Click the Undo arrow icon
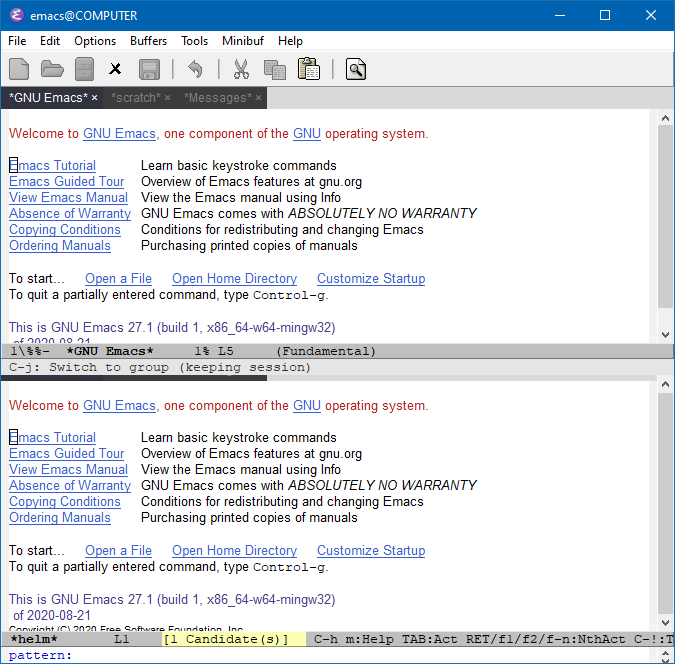675x664 pixels. click(x=195, y=69)
